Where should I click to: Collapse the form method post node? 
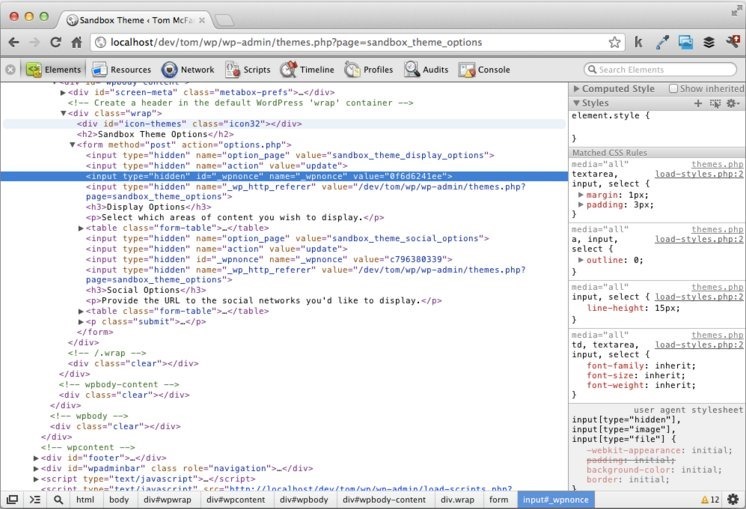pyautogui.click(x=72, y=145)
